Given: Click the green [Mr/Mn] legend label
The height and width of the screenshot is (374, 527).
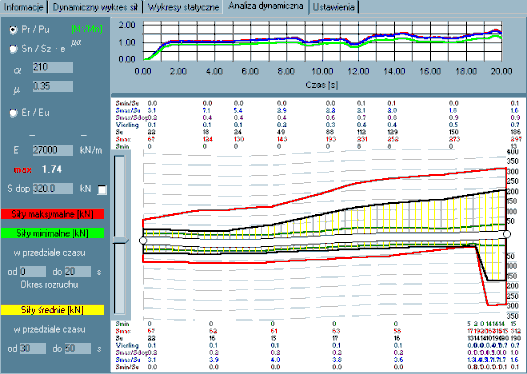Looking at the screenshot, I should (87, 29).
